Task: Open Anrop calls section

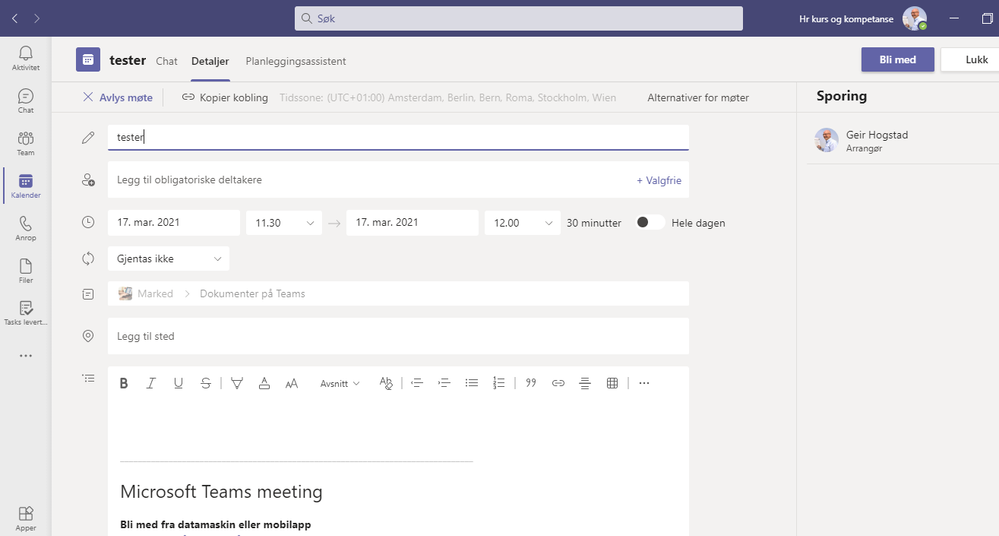Action: pyautogui.click(x=25, y=228)
